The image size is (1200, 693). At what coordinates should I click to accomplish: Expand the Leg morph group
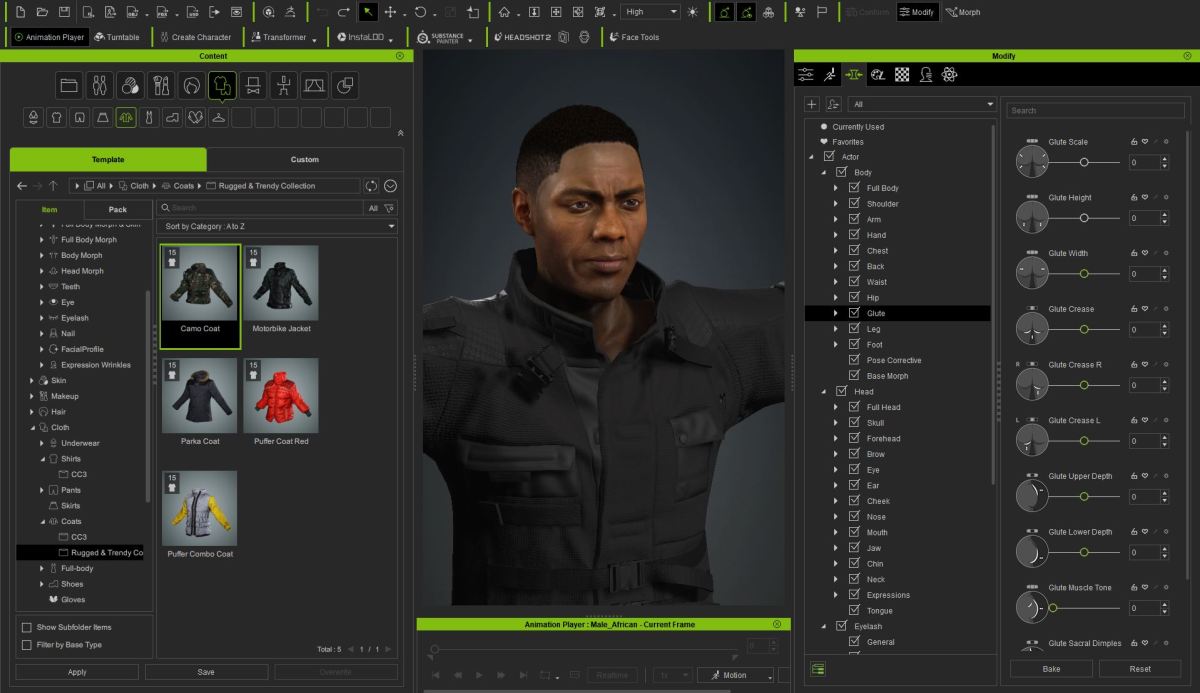(x=836, y=329)
